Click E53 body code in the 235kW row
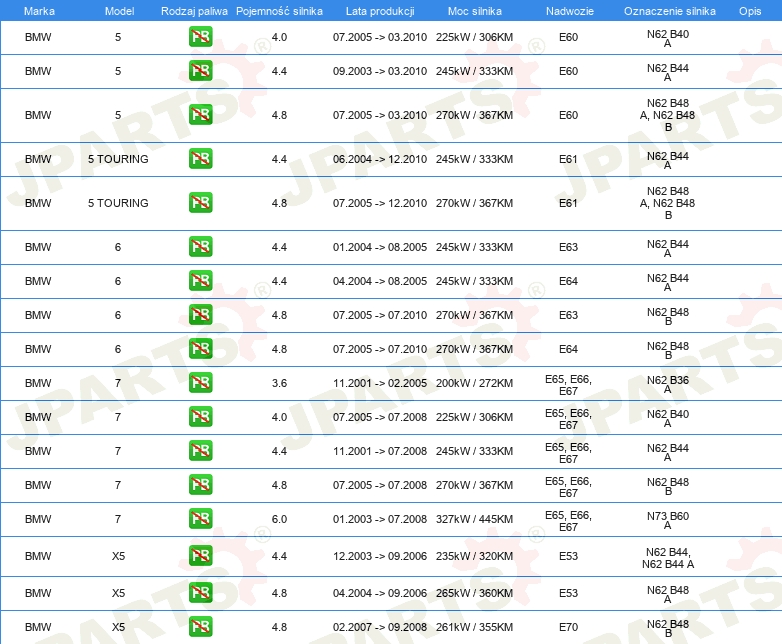 click(568, 555)
